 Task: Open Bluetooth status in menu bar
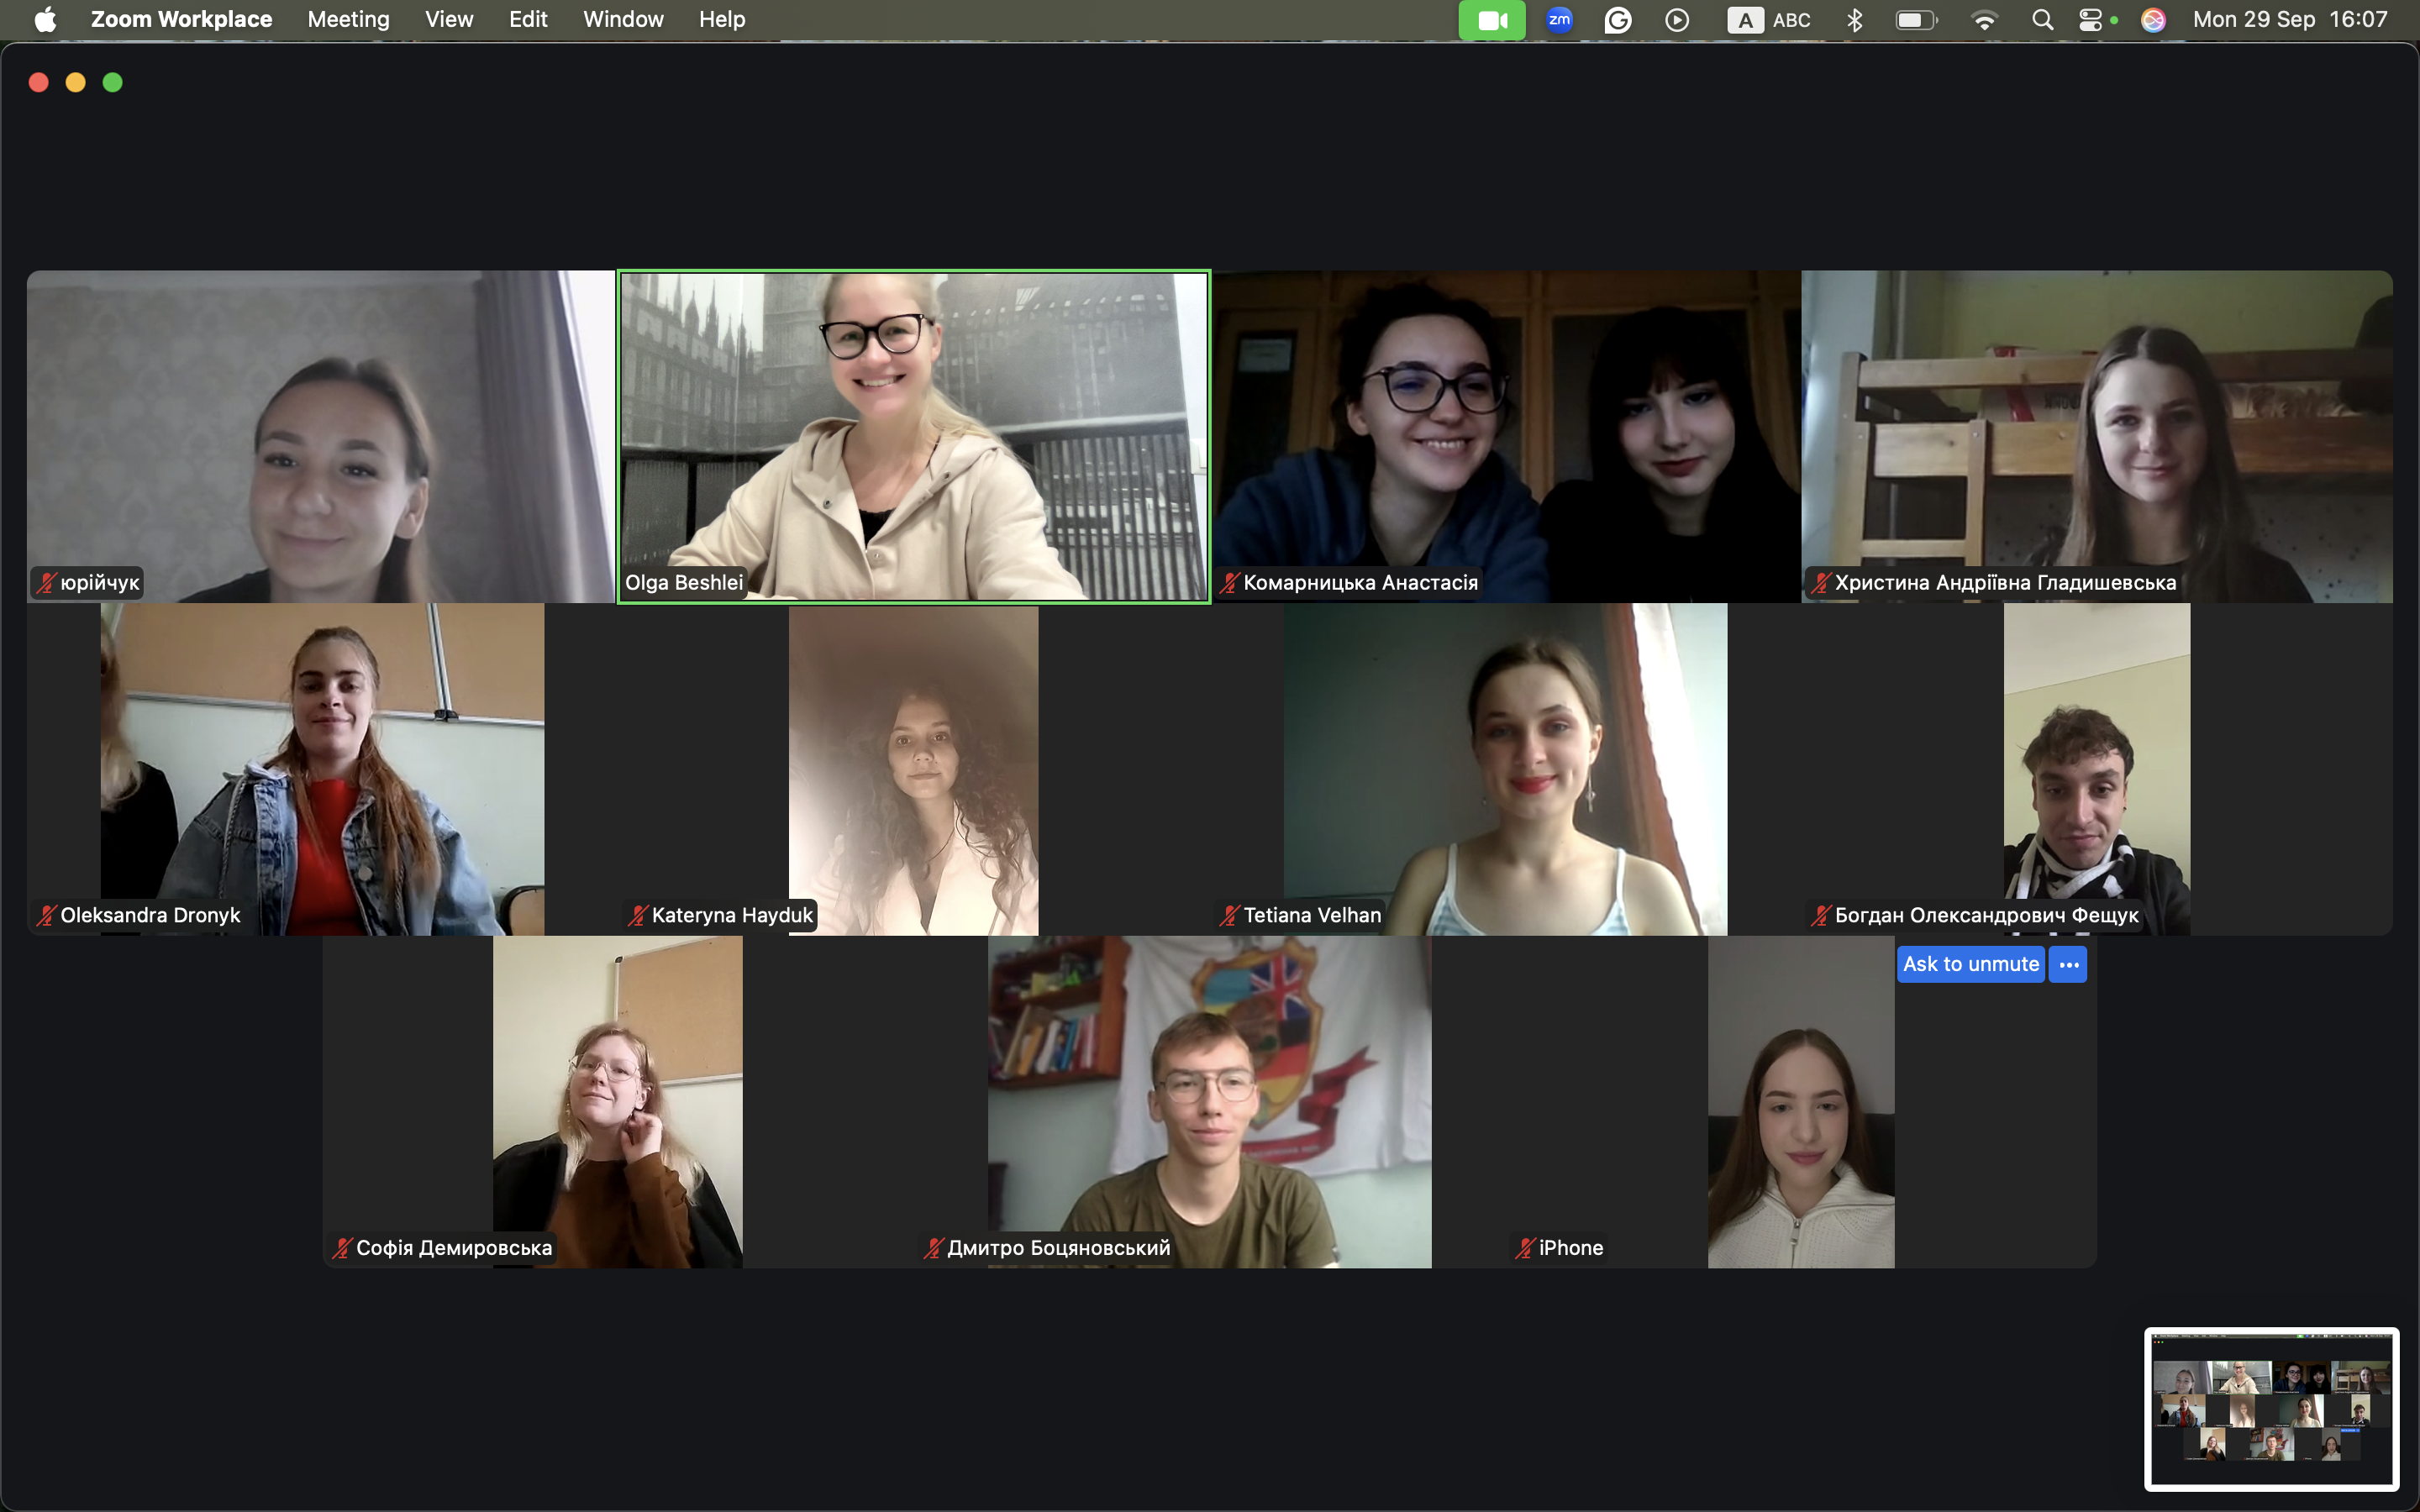tap(1854, 20)
